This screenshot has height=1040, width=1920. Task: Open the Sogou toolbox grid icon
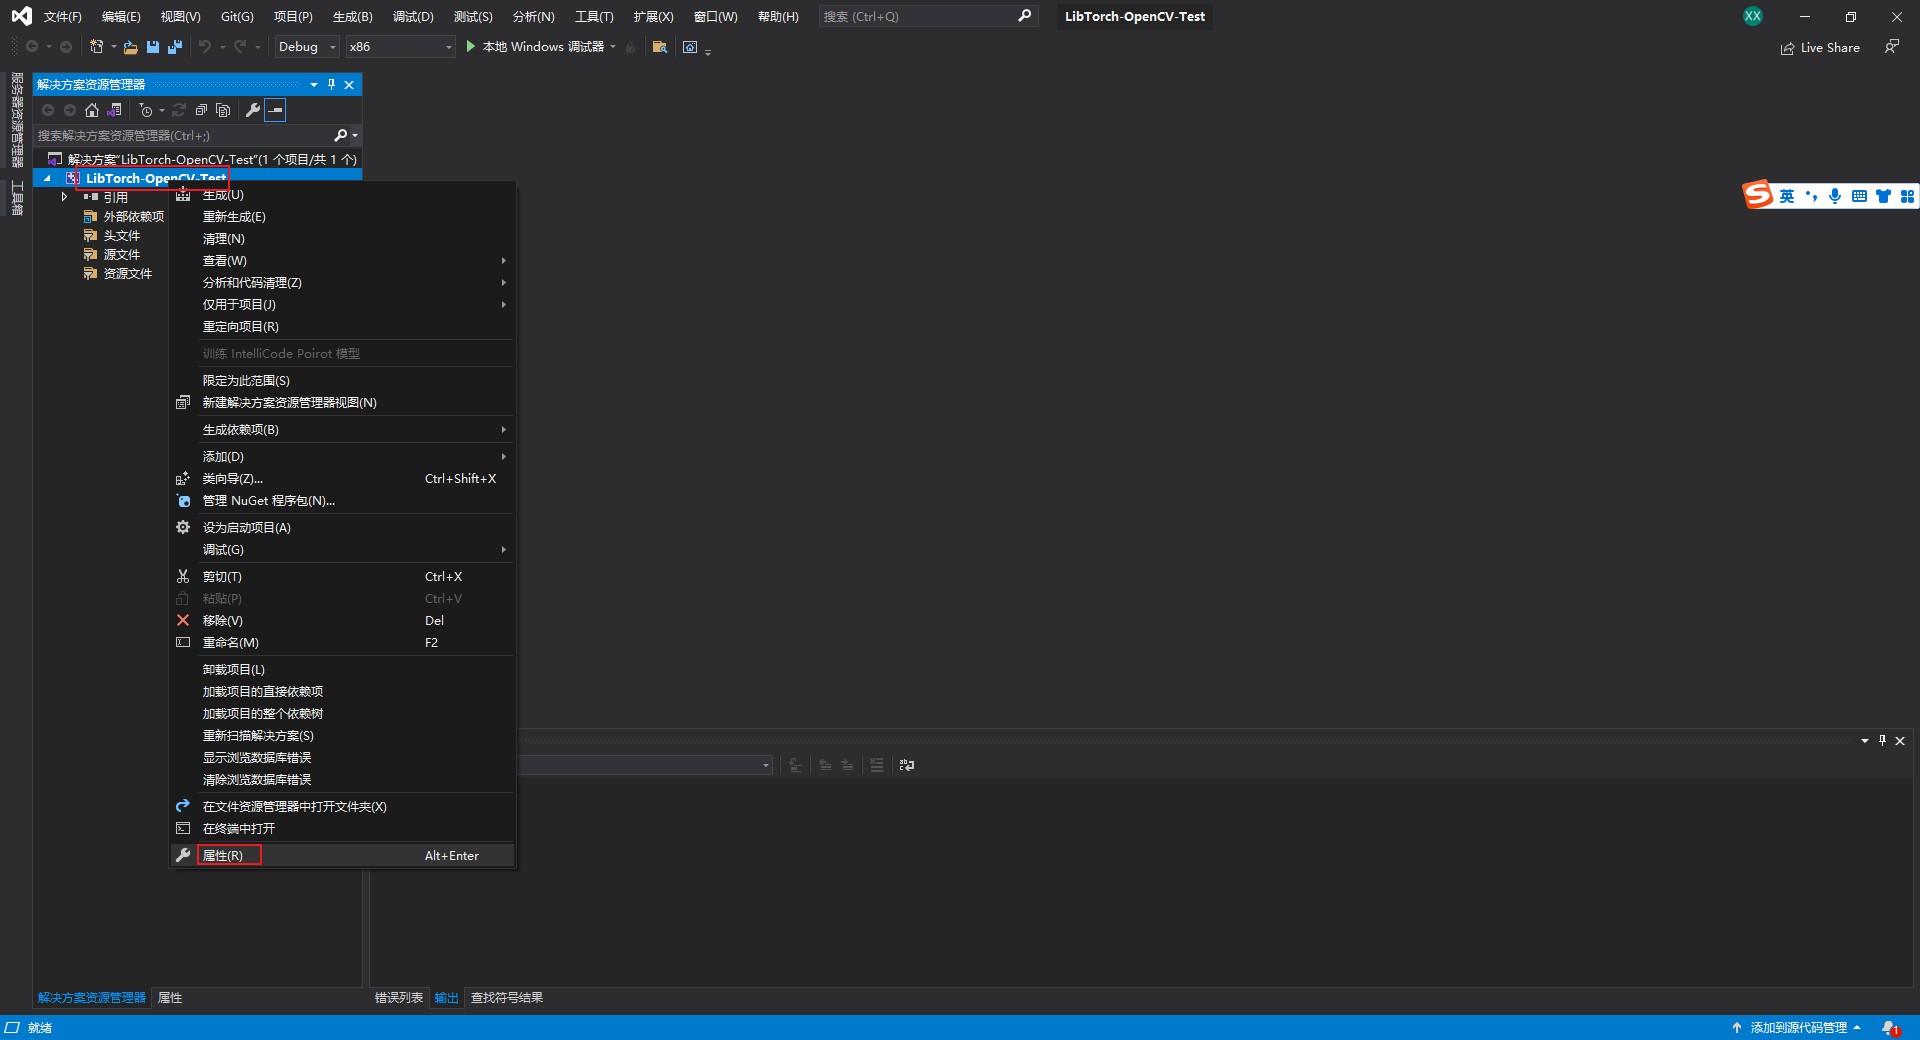click(1907, 196)
